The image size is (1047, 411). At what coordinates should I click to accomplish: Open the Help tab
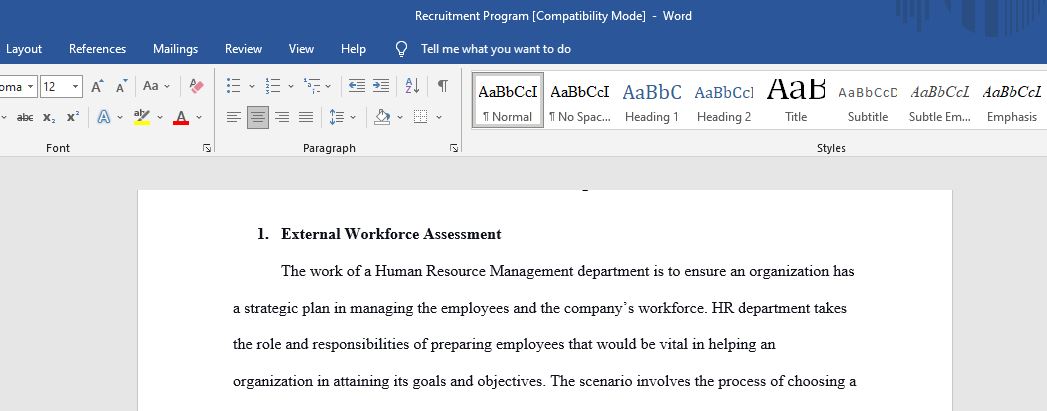pos(353,49)
